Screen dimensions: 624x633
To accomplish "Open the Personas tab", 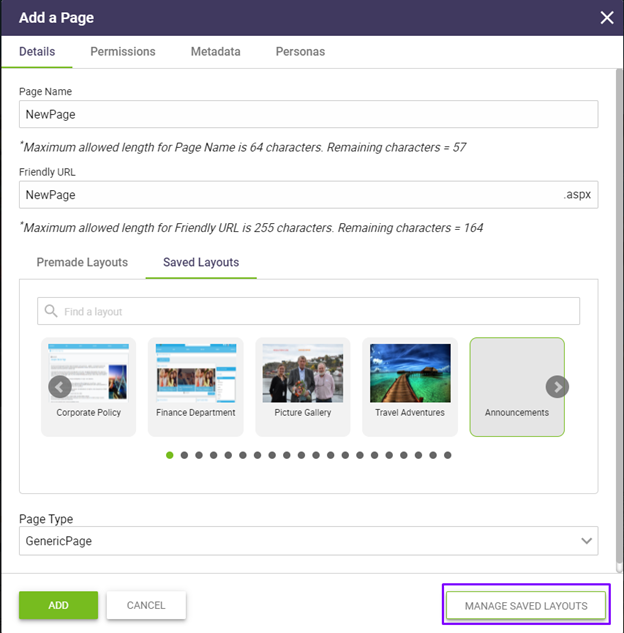I will pos(300,52).
